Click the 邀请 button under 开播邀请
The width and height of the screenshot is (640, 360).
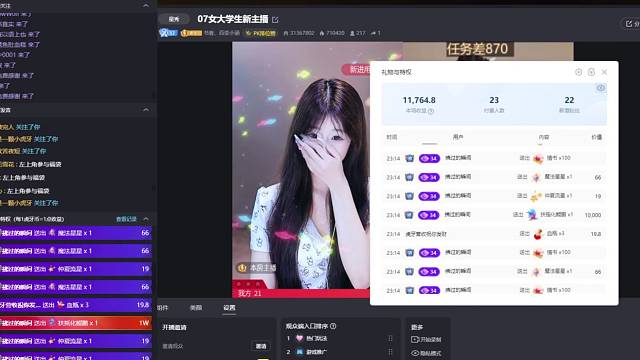pyautogui.click(x=261, y=346)
